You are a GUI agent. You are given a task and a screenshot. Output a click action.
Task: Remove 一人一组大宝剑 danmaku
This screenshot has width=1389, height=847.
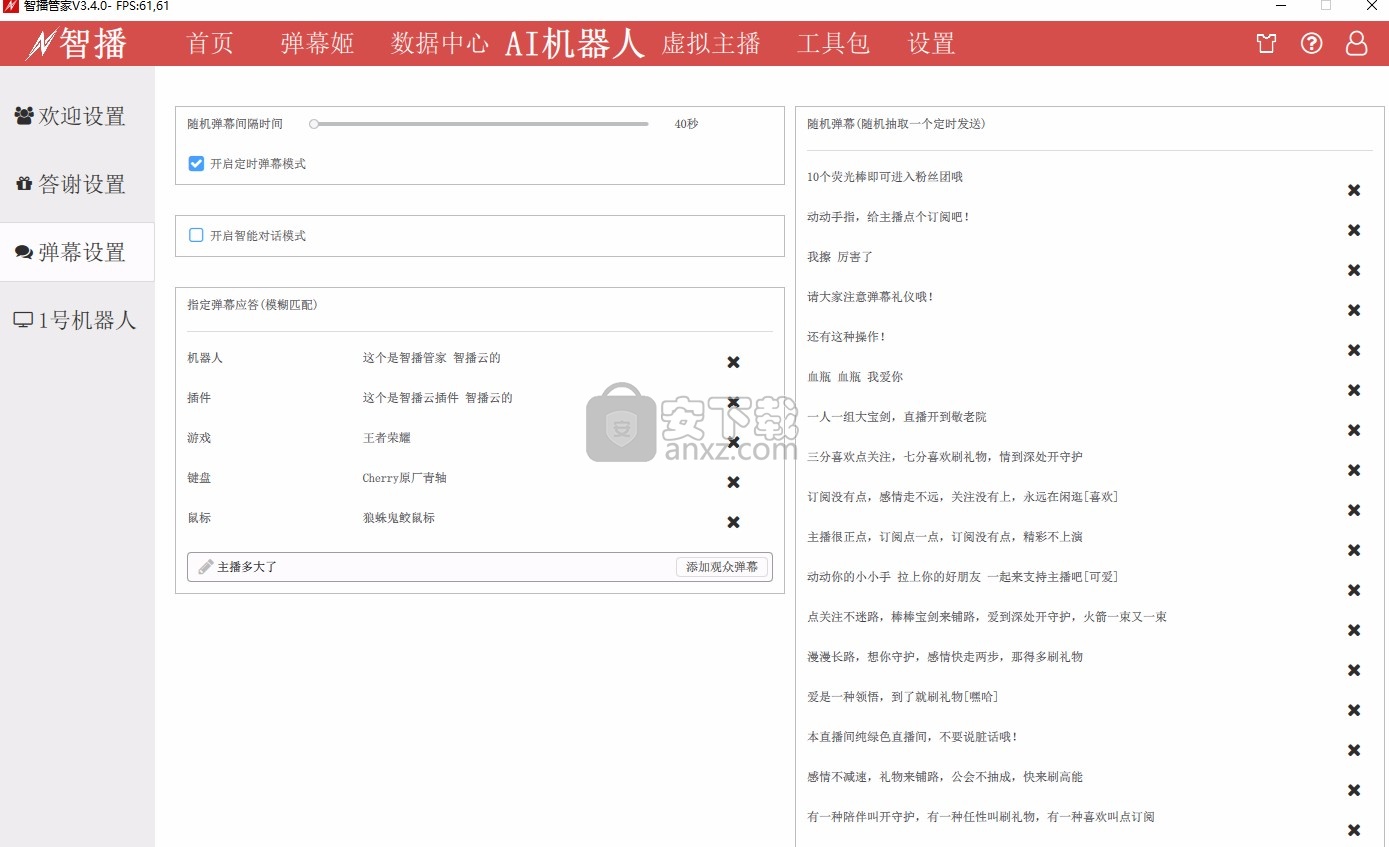click(x=1354, y=430)
